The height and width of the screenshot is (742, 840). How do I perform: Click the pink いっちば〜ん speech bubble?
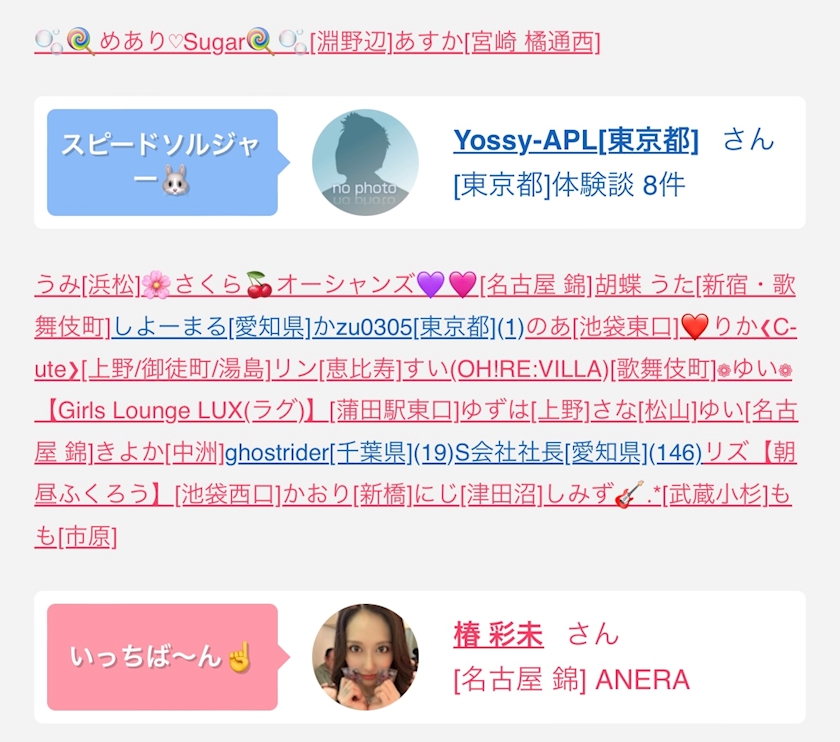[x=162, y=657]
